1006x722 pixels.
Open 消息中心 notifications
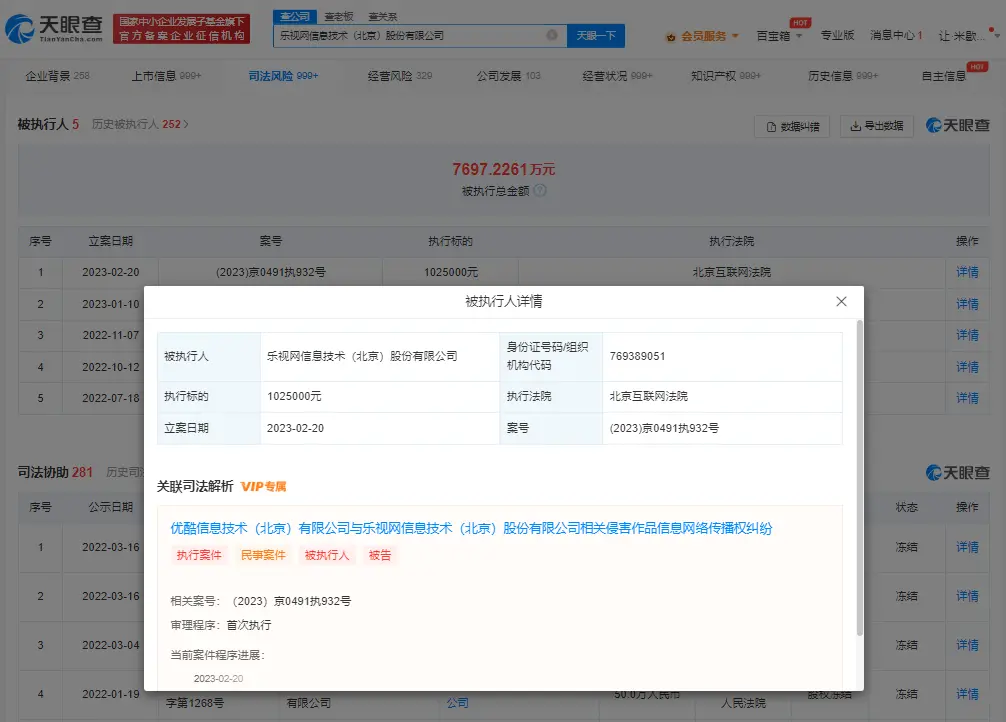click(896, 35)
